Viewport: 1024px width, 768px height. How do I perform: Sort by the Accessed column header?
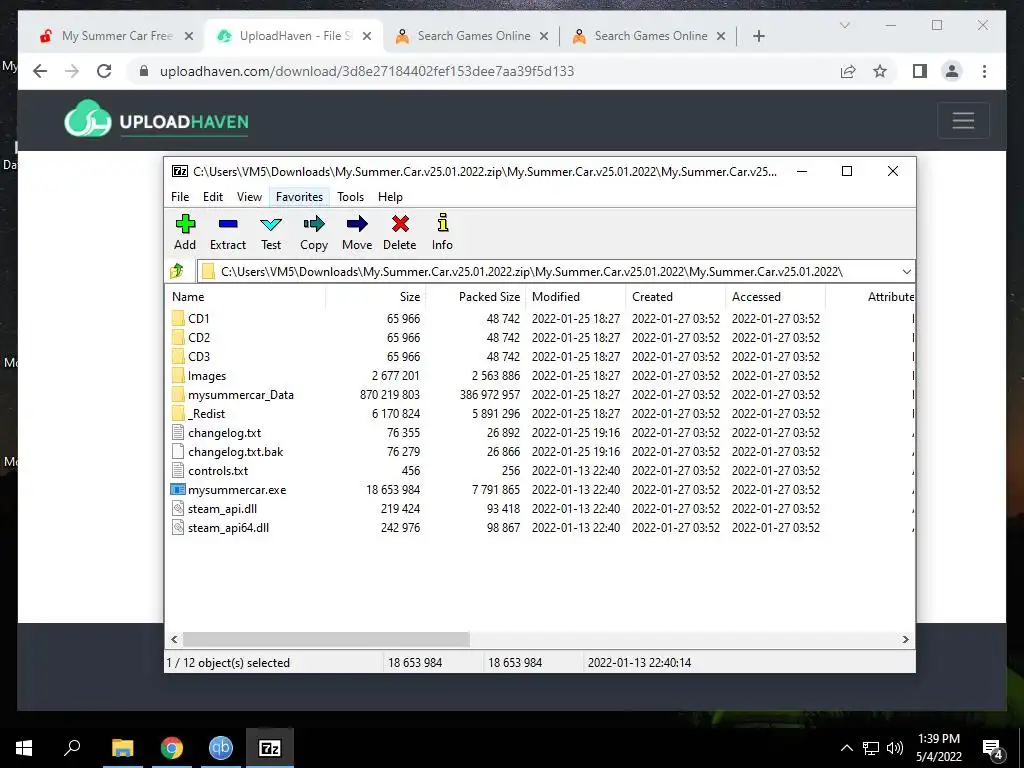[776, 296]
